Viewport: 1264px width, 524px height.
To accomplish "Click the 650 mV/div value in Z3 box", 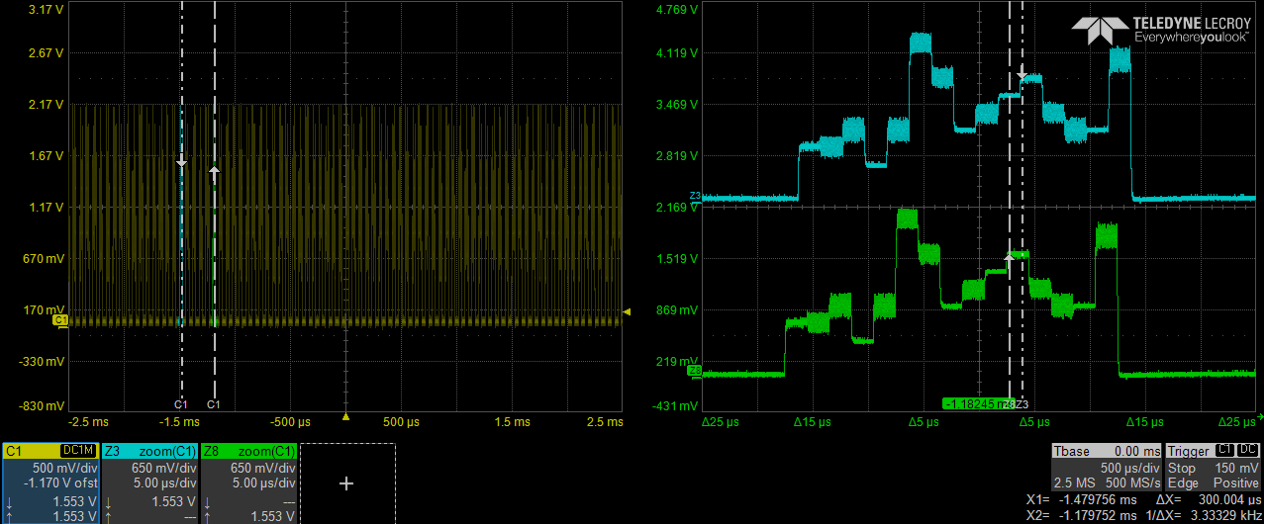I will click(x=165, y=468).
